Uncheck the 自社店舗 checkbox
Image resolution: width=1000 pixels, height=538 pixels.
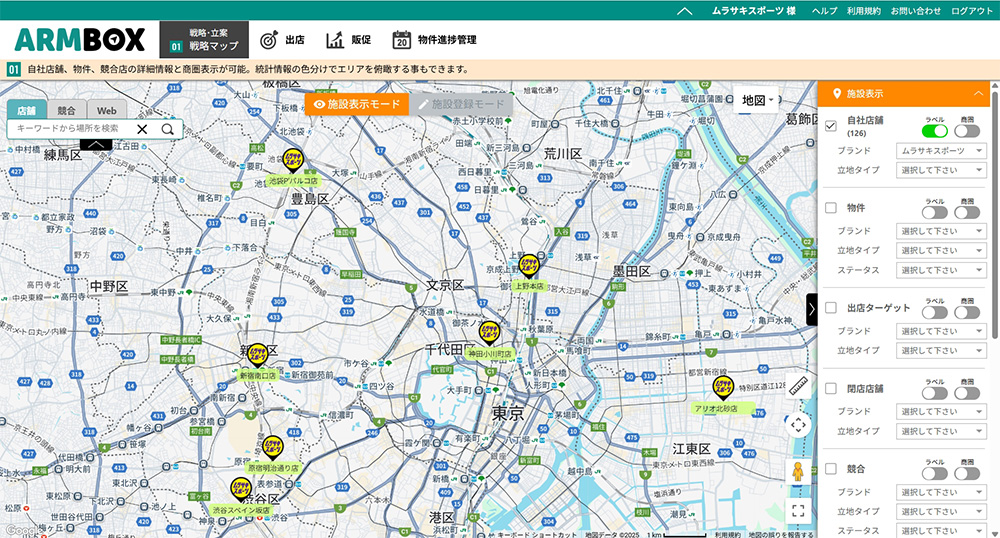click(831, 126)
